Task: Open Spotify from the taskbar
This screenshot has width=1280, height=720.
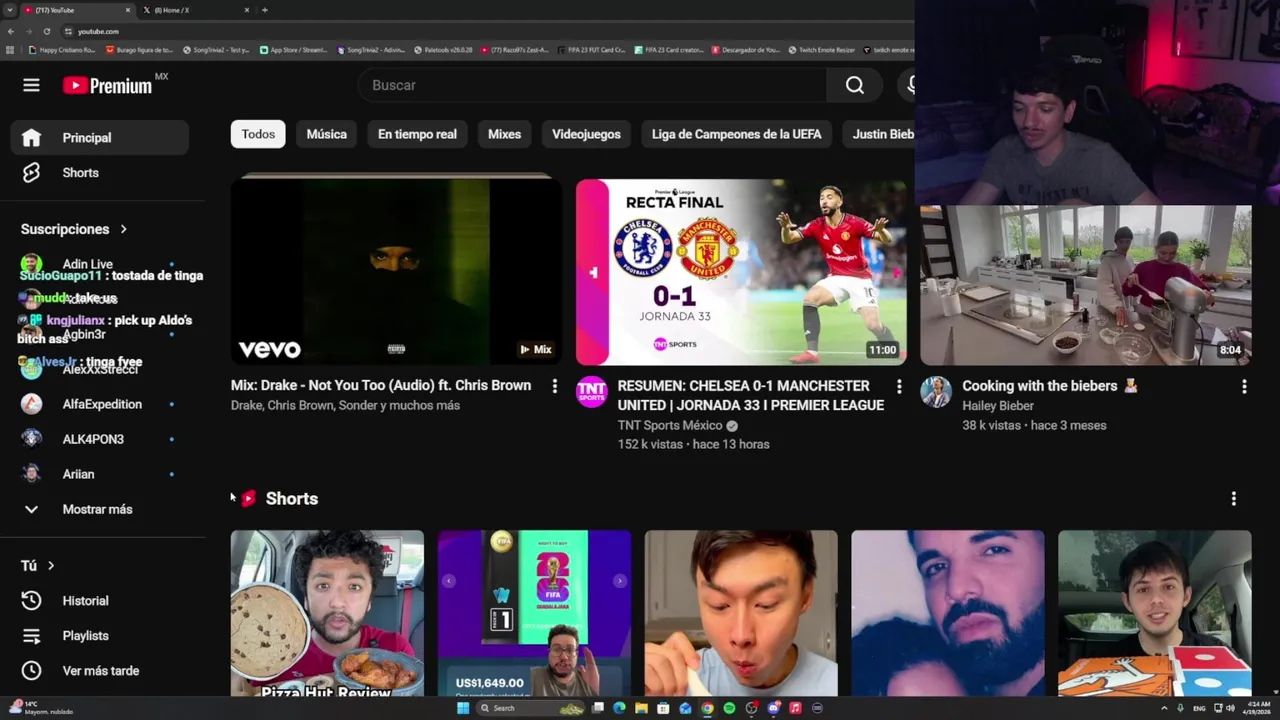Action: 729,708
